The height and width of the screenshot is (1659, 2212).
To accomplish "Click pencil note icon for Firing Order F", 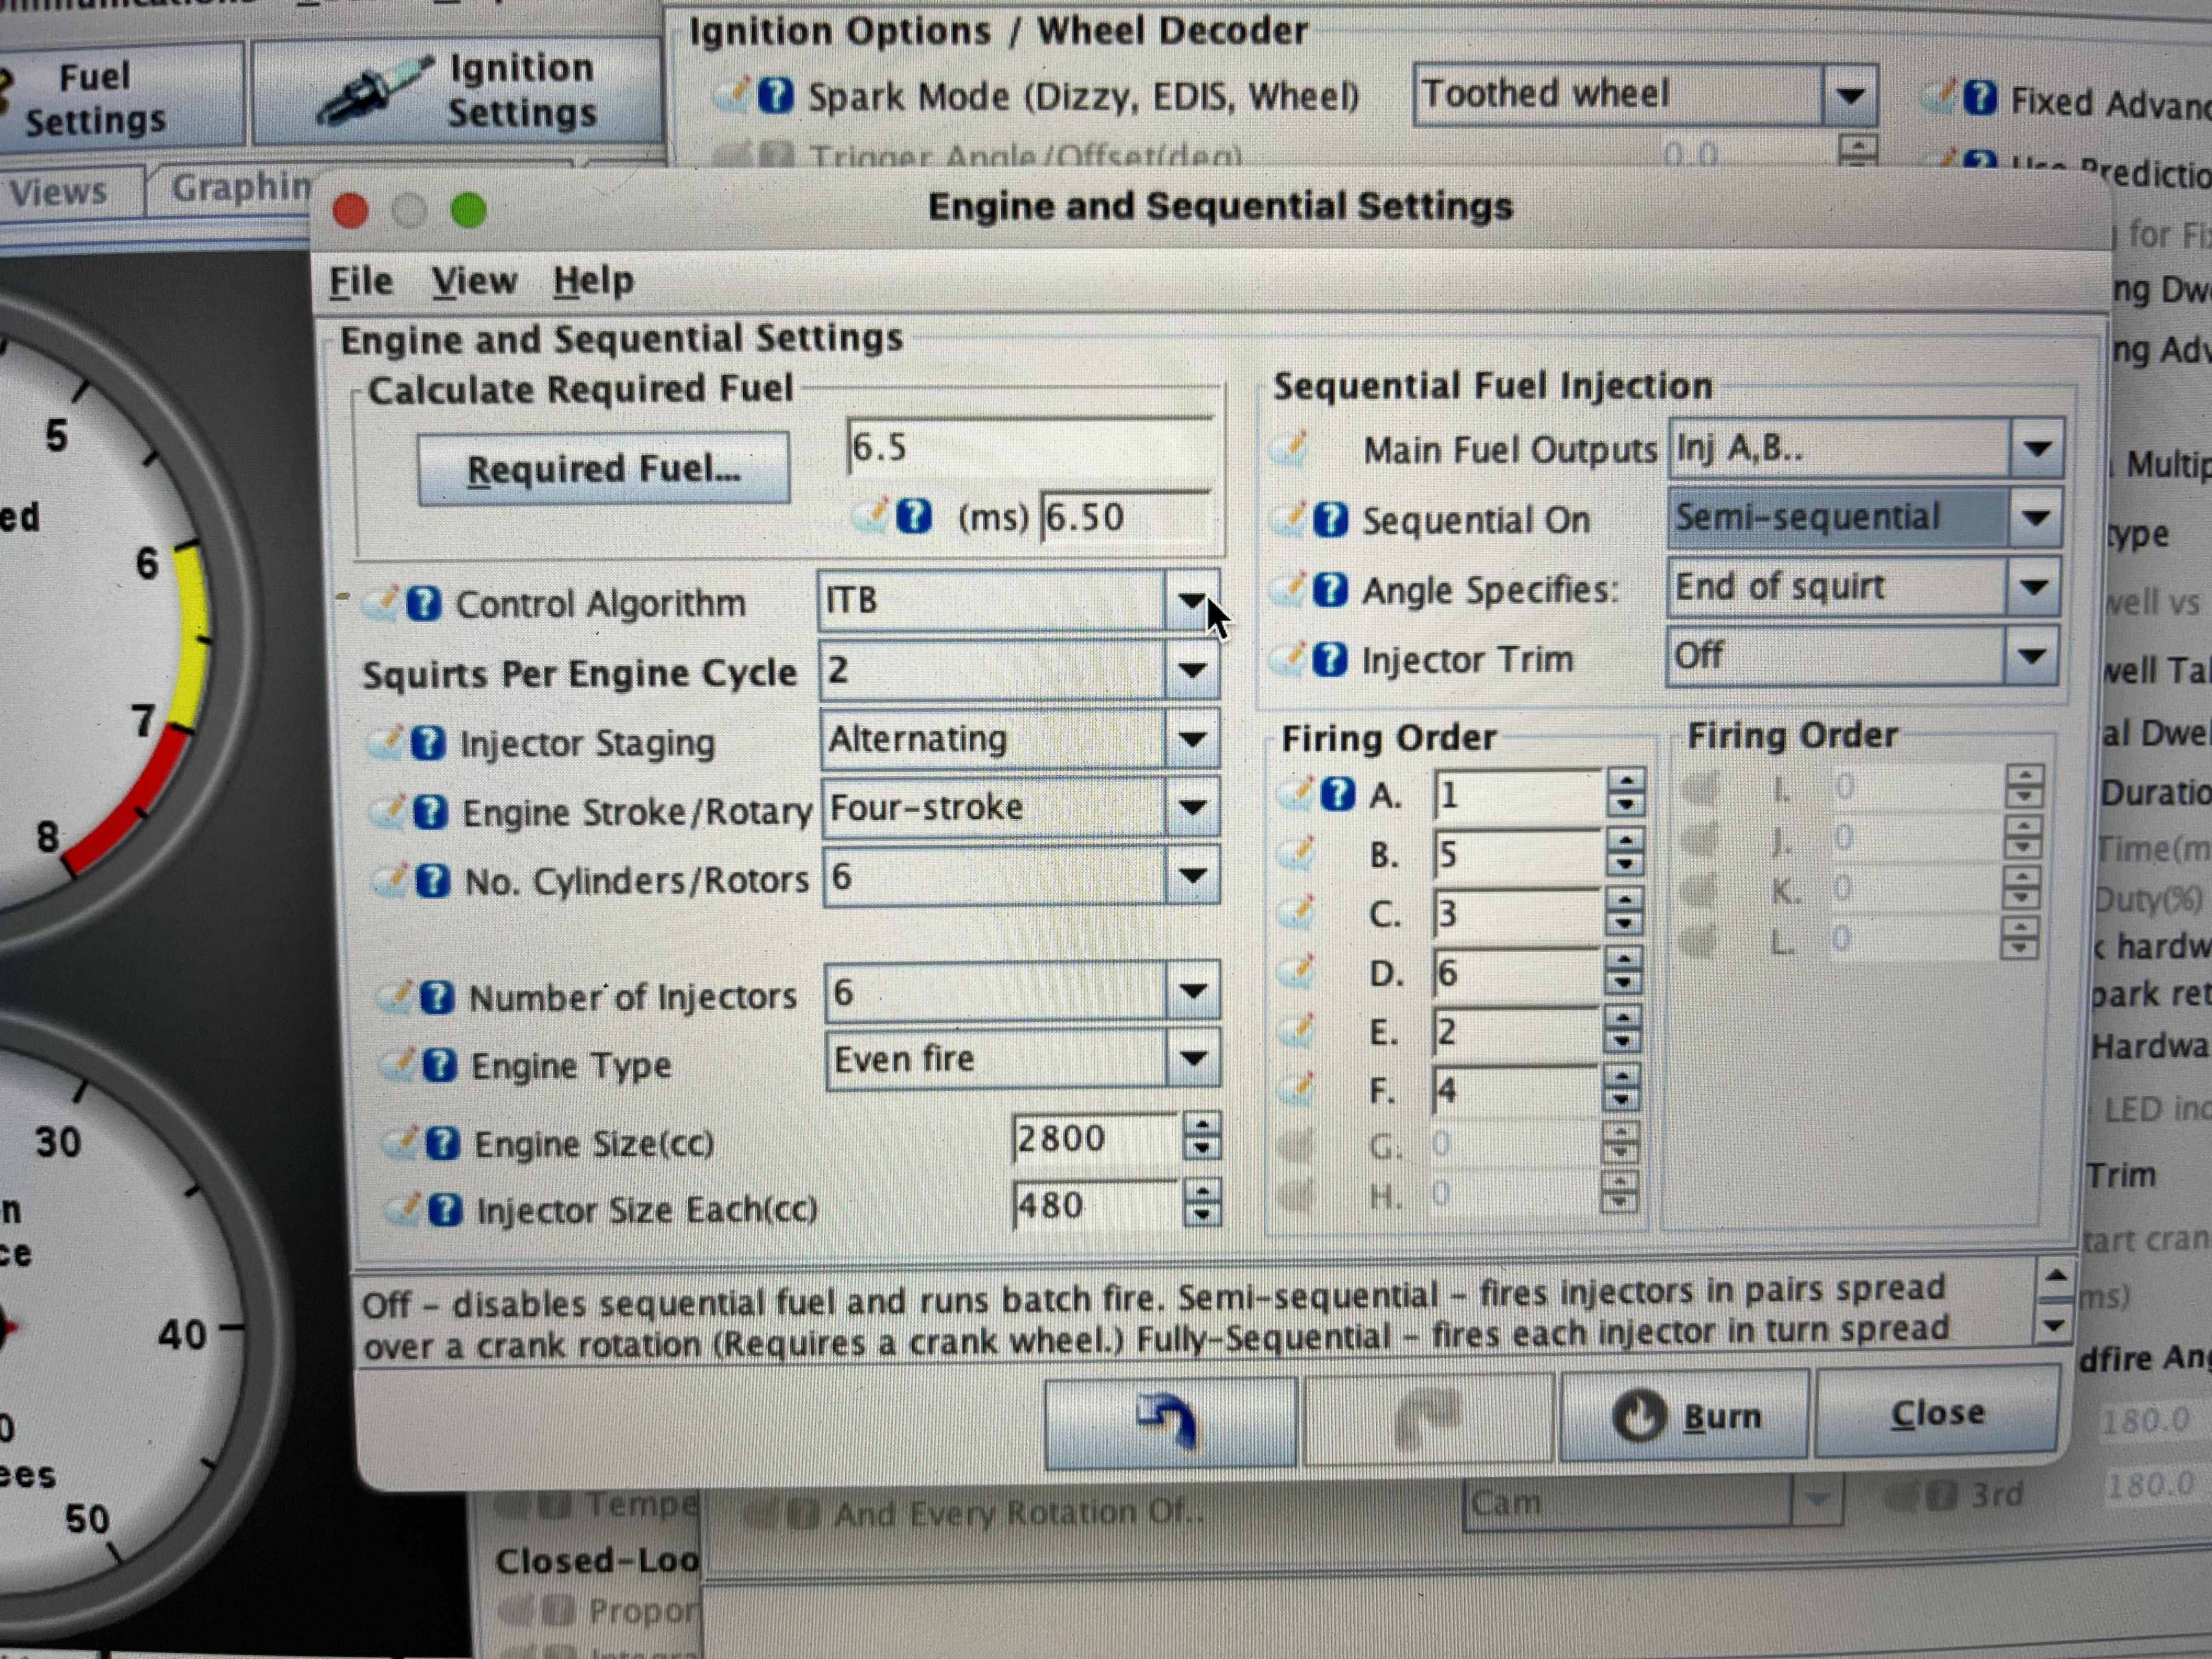I will click(x=1297, y=1088).
